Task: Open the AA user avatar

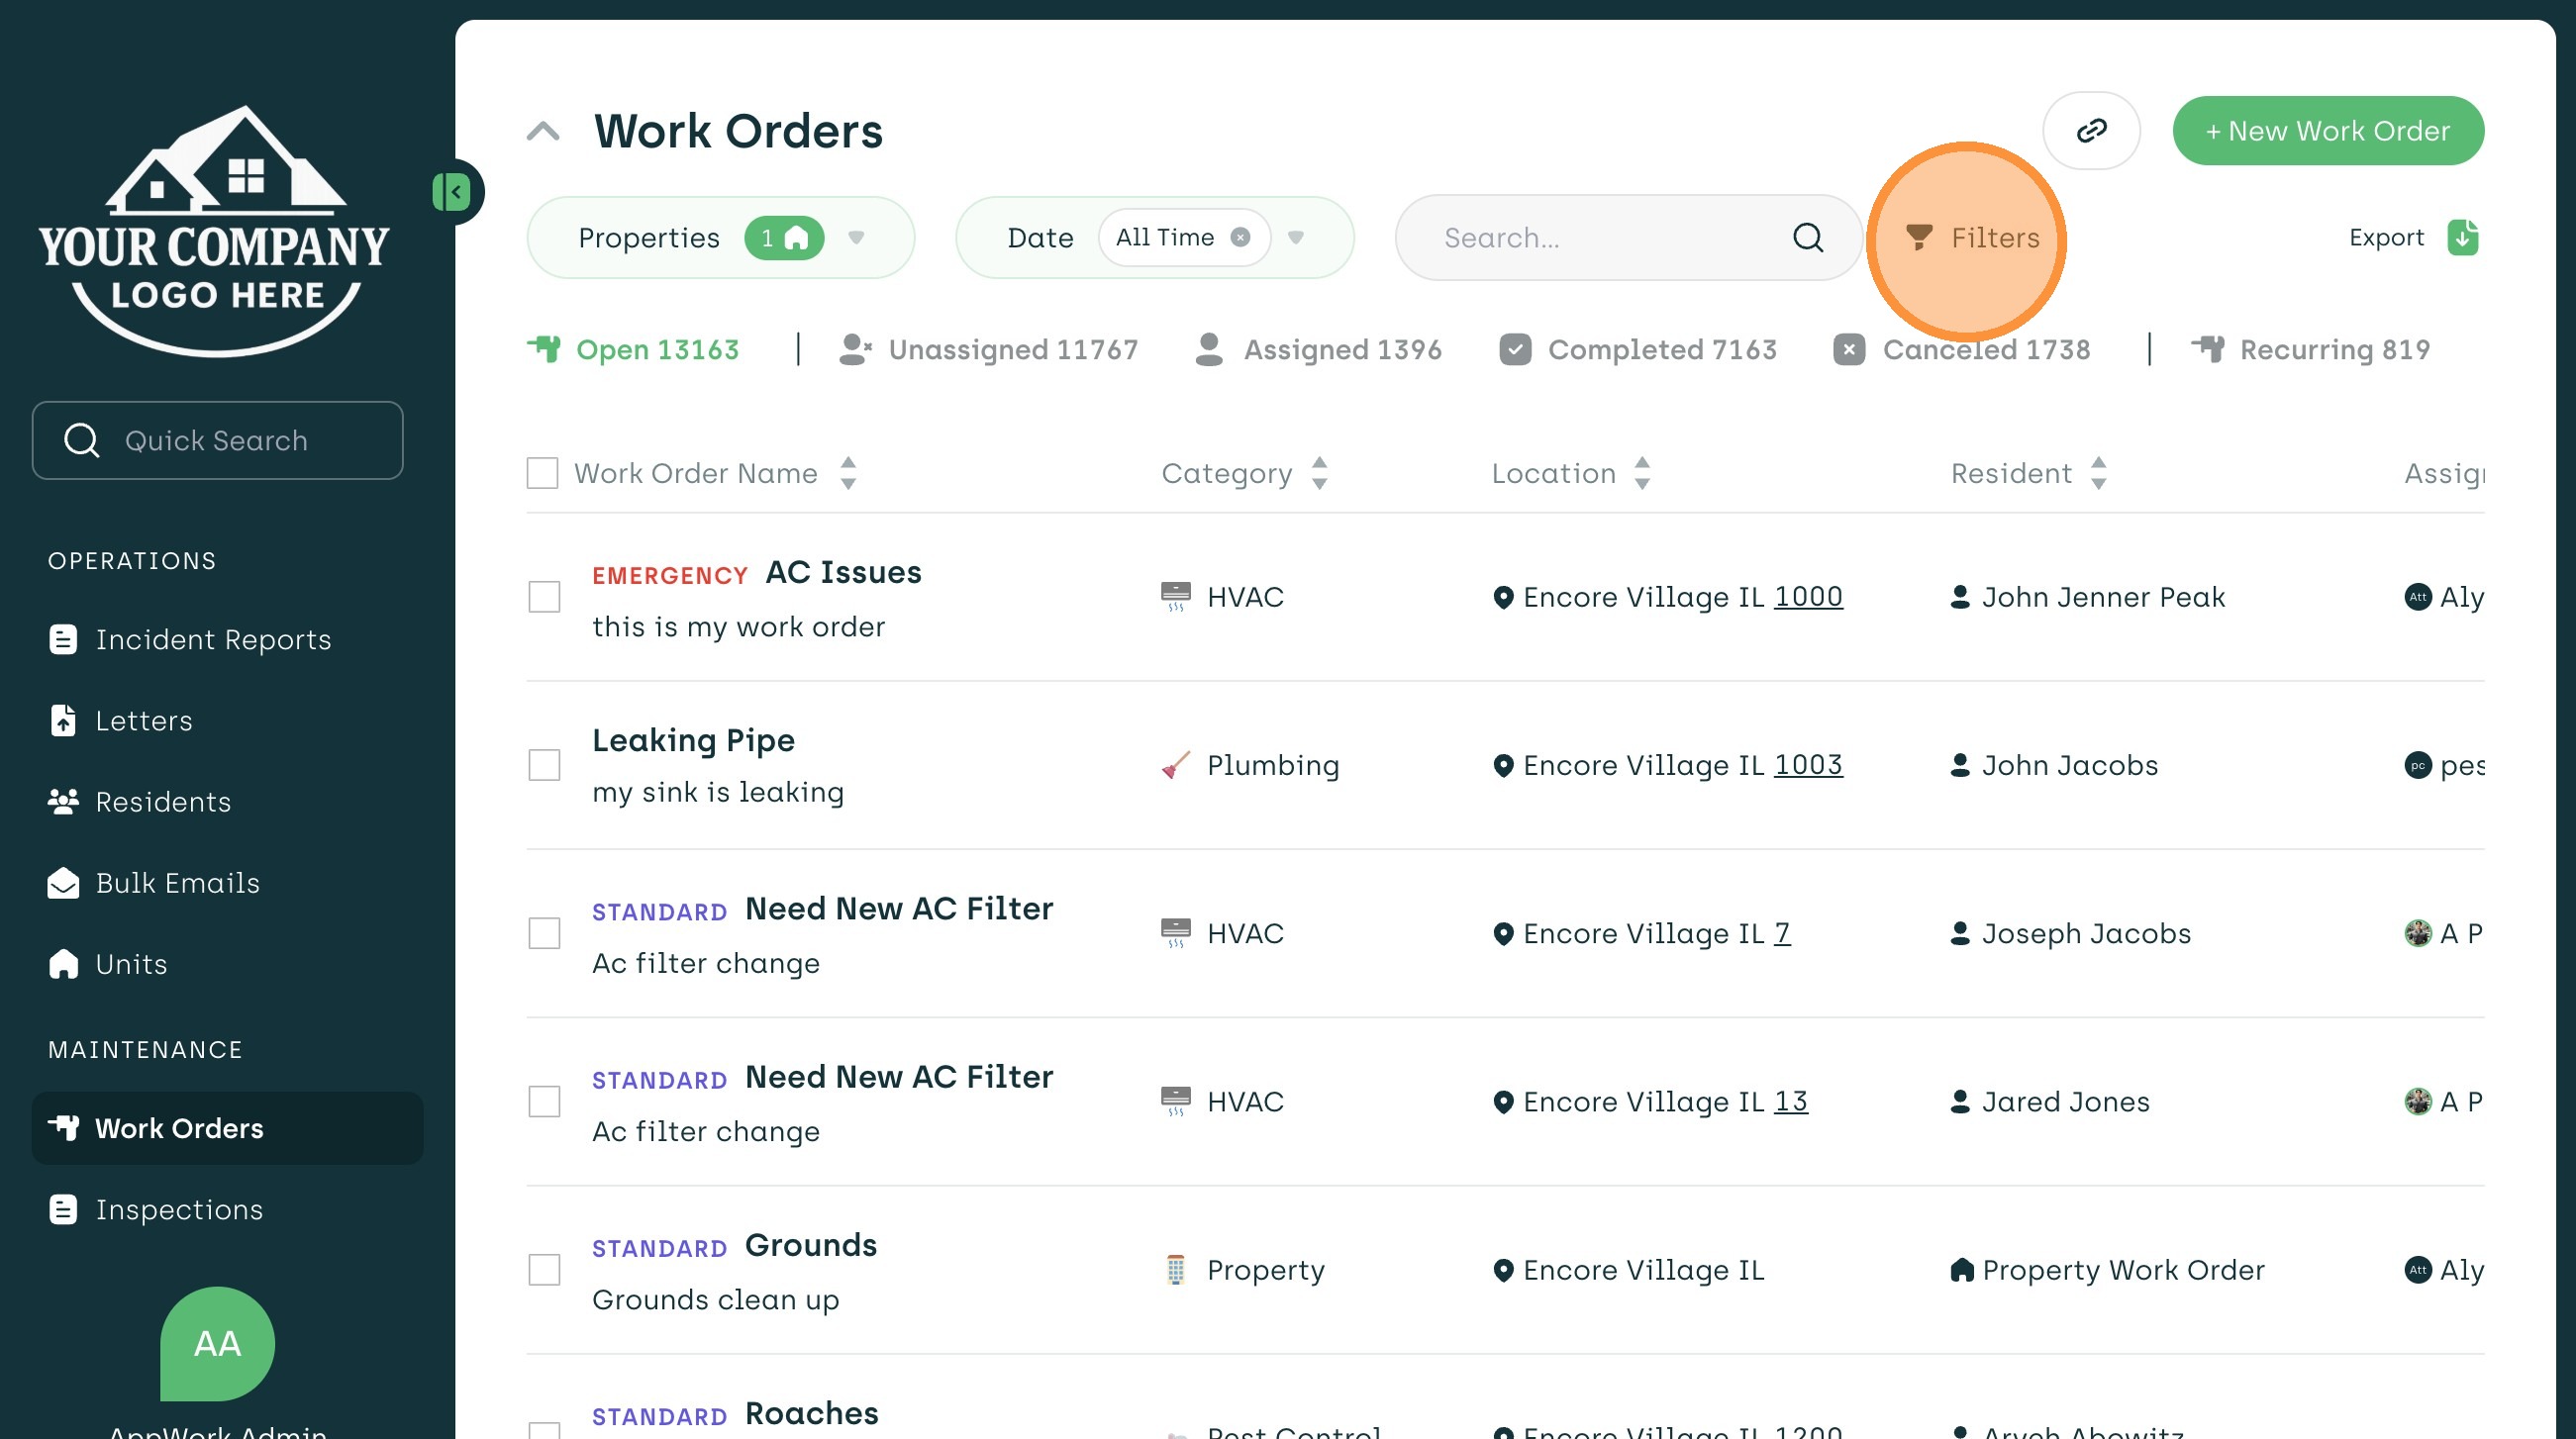Action: coord(217,1342)
